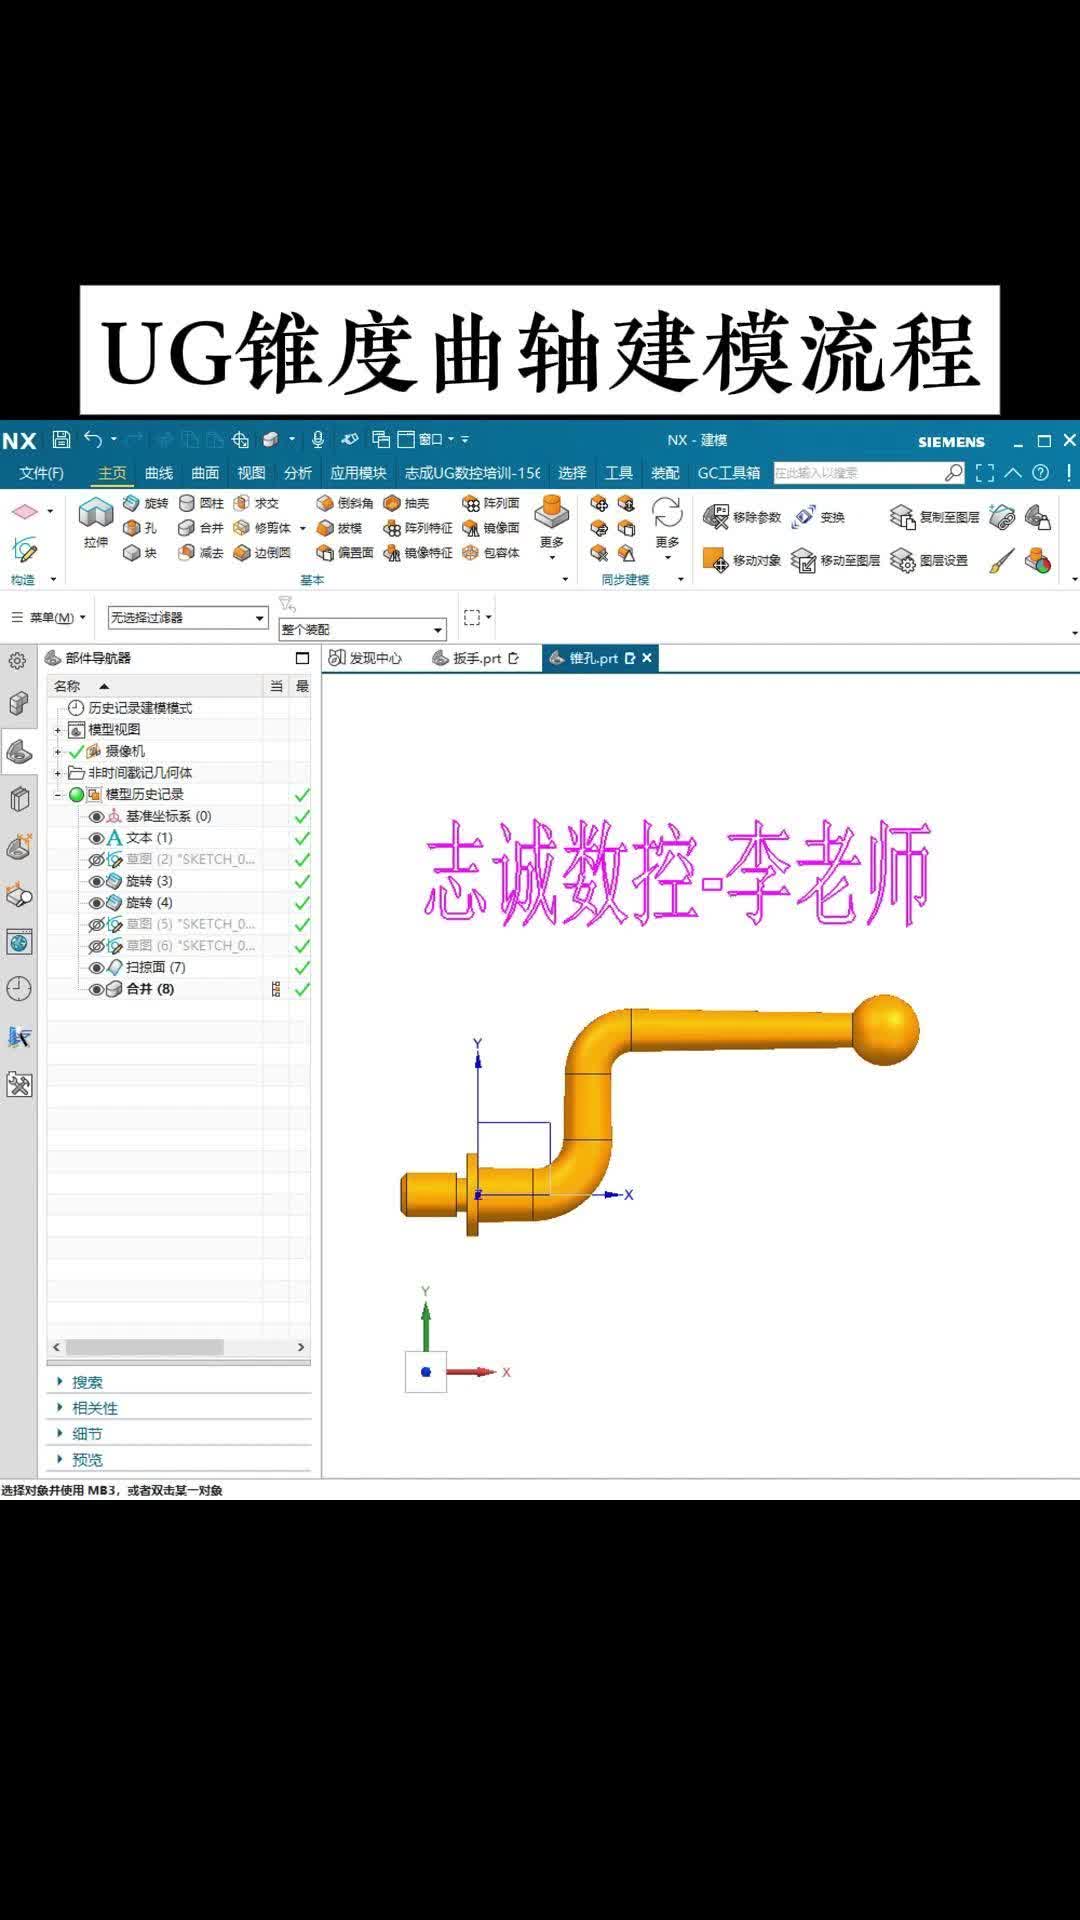Open Layer Settings (图层设置)
The height and width of the screenshot is (1920, 1080).
click(929, 560)
